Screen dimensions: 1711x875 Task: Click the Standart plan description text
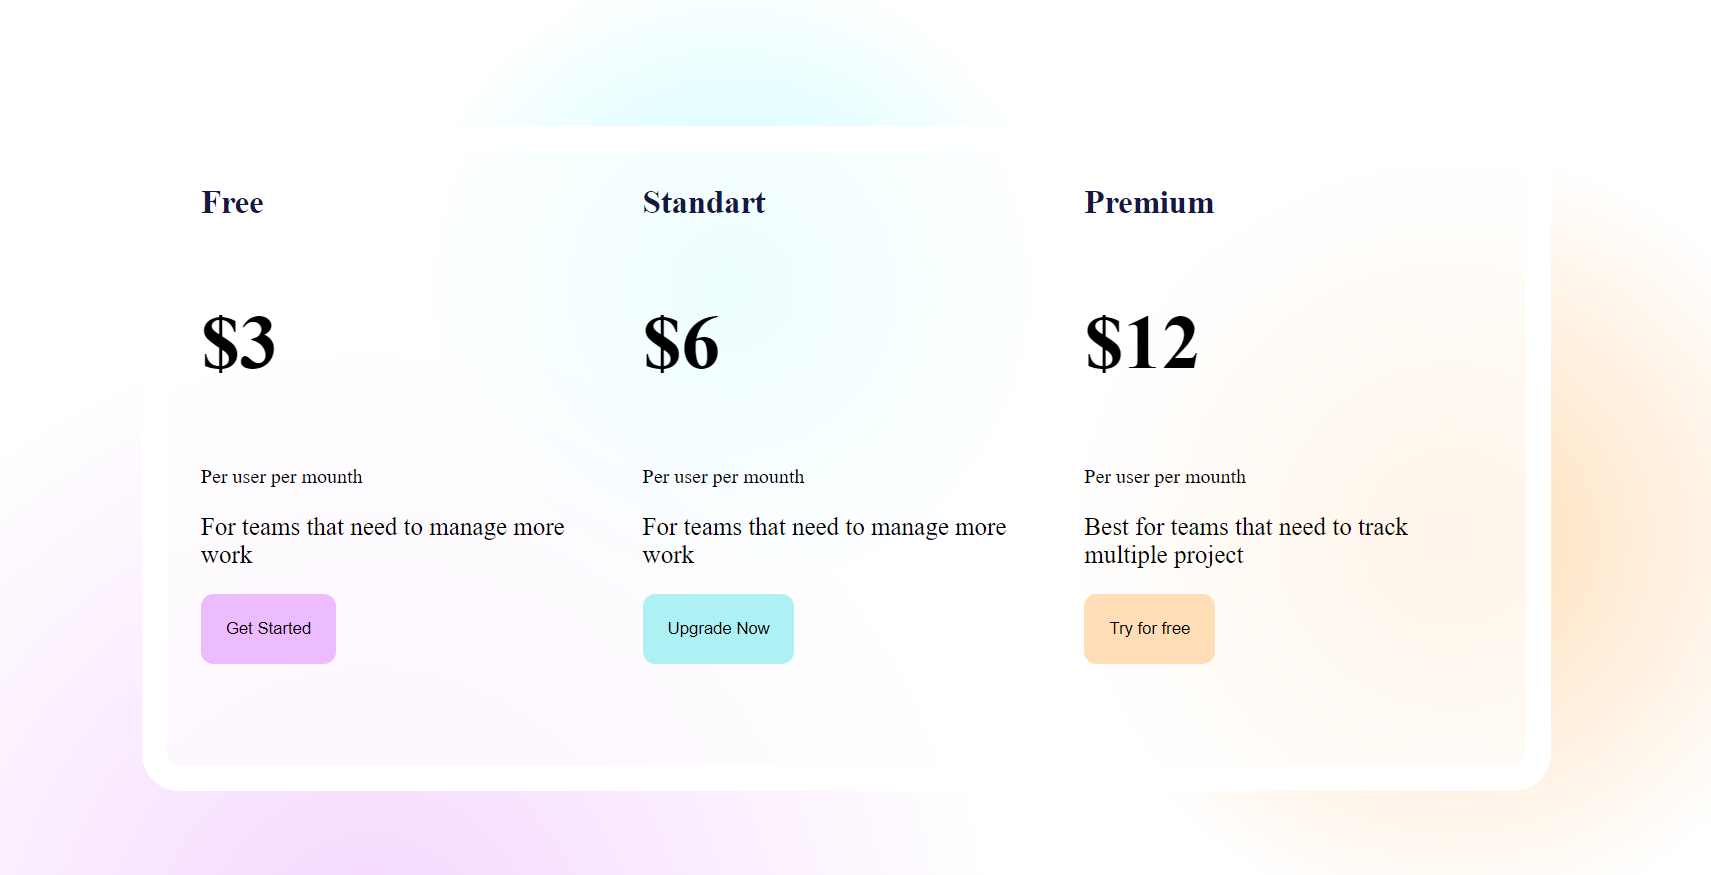click(824, 540)
